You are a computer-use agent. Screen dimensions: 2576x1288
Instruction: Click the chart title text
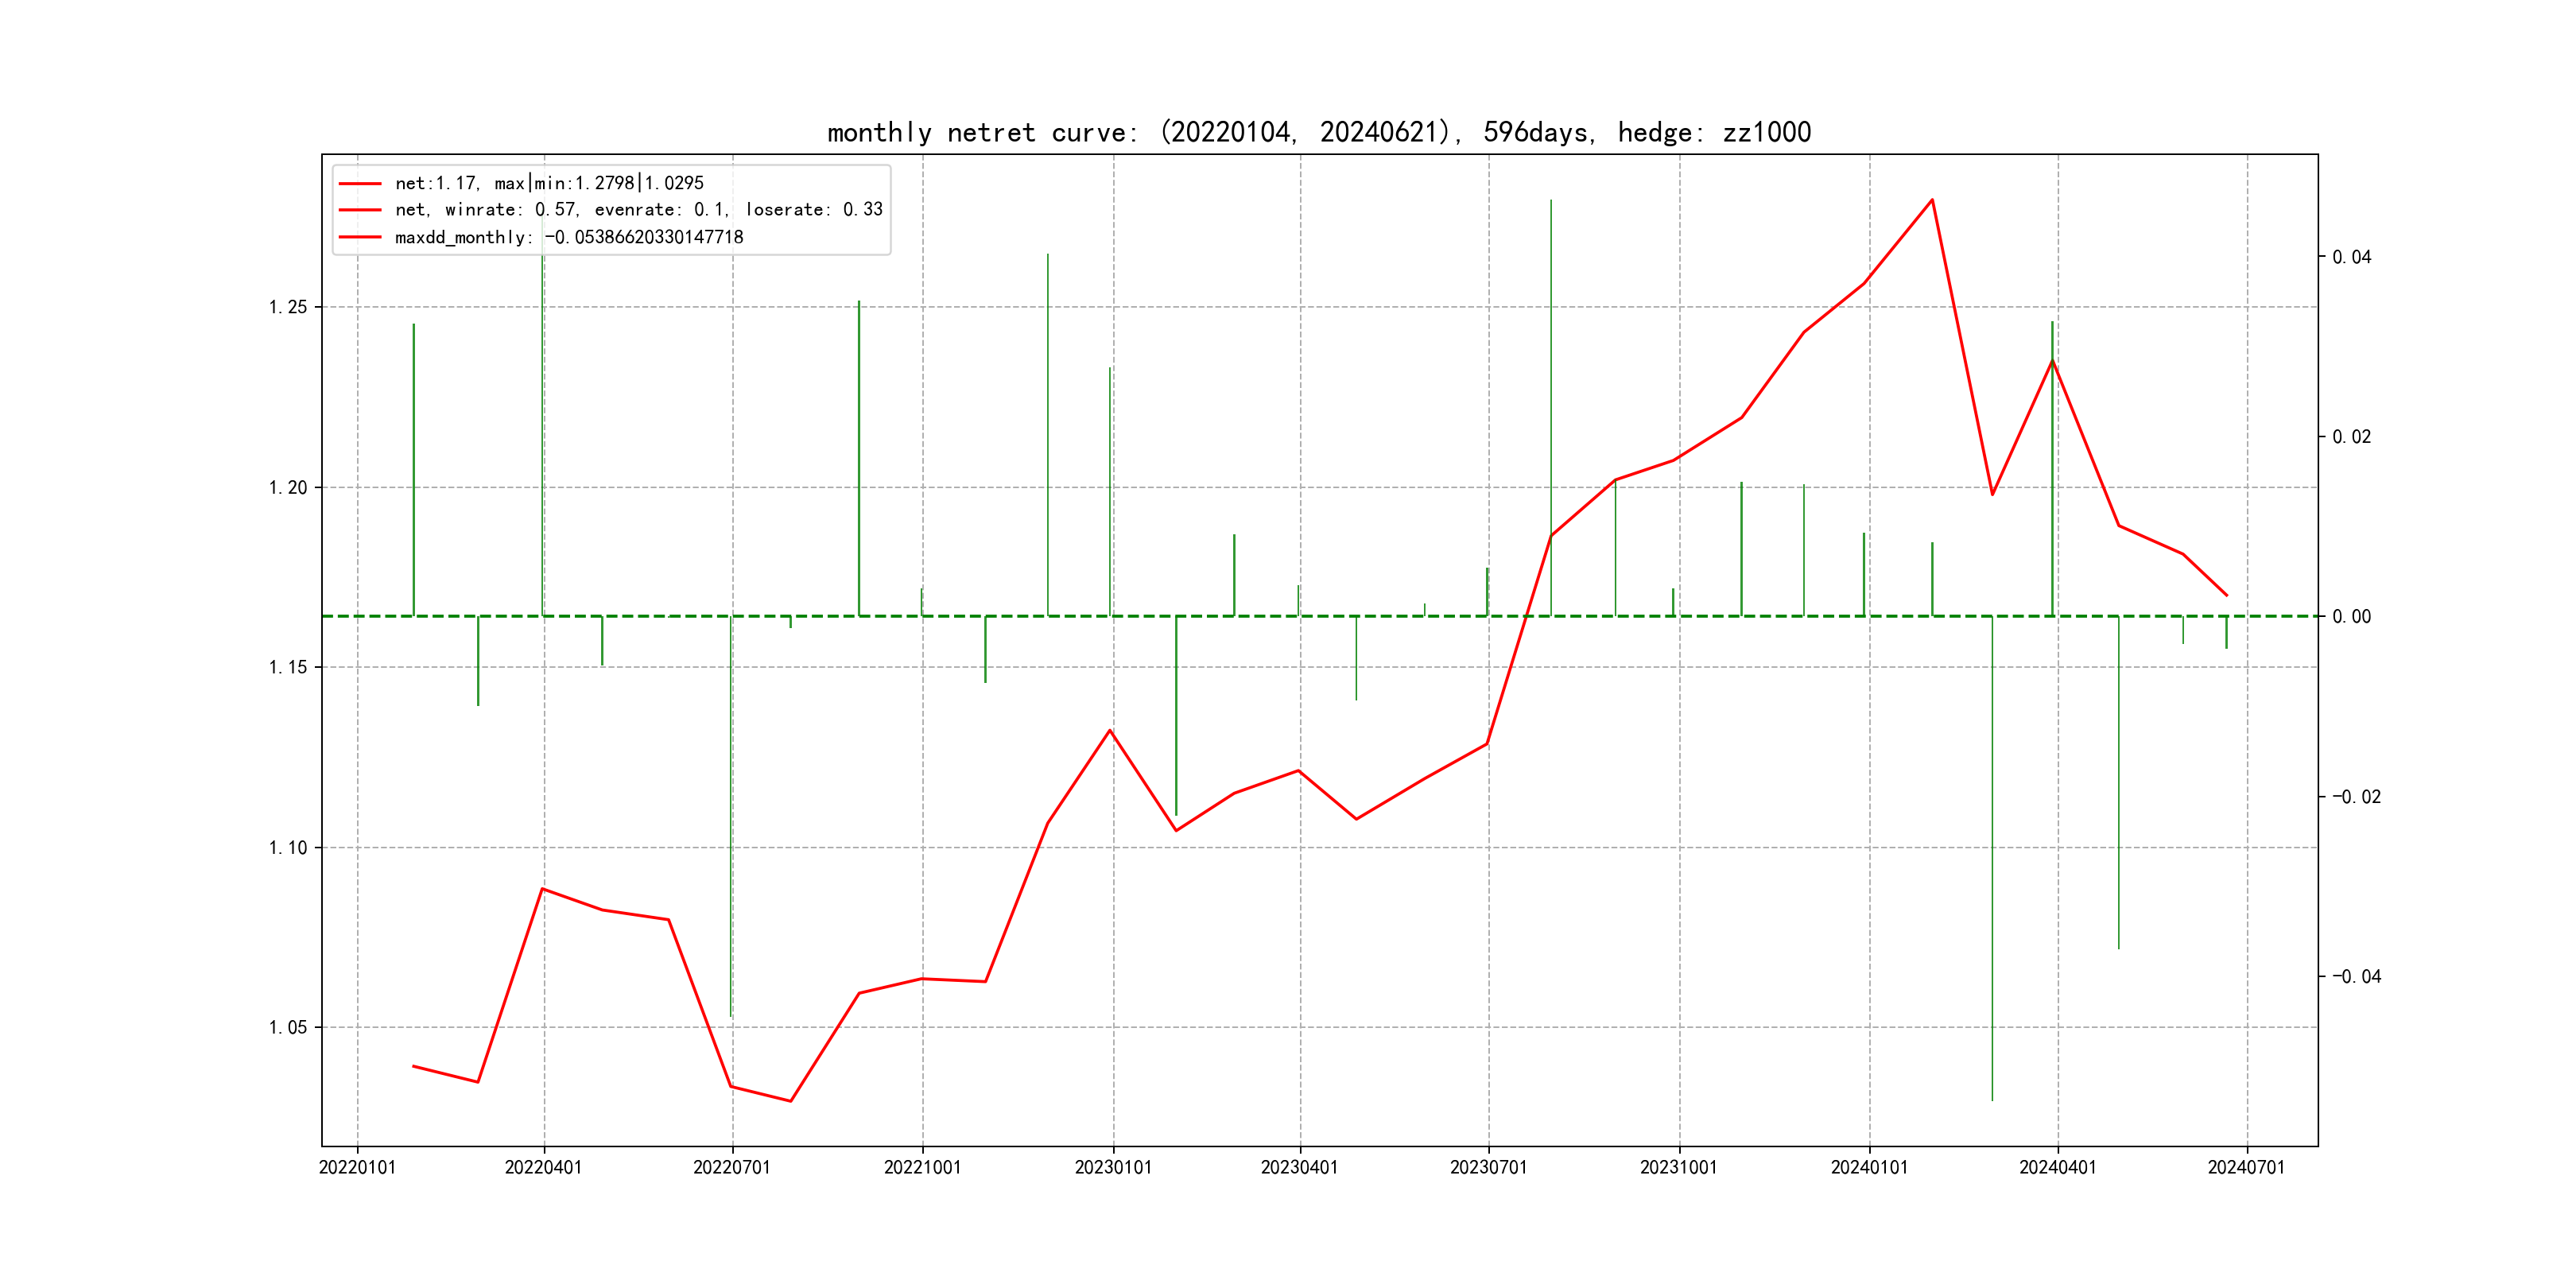click(x=1319, y=132)
